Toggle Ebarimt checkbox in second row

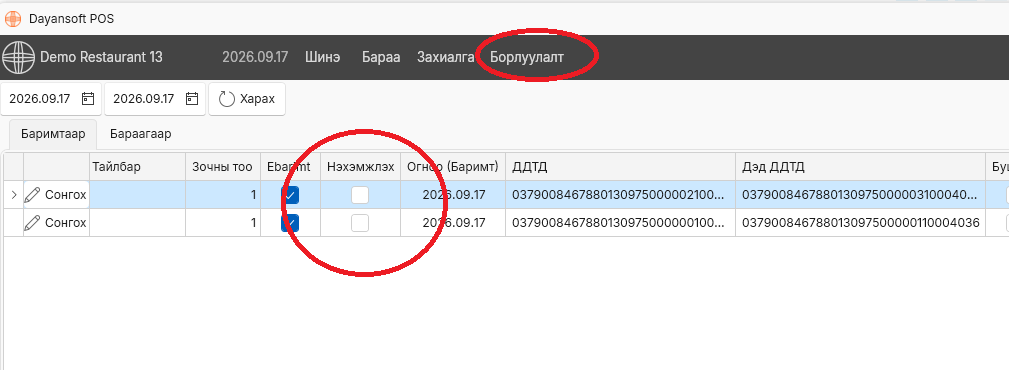click(291, 223)
